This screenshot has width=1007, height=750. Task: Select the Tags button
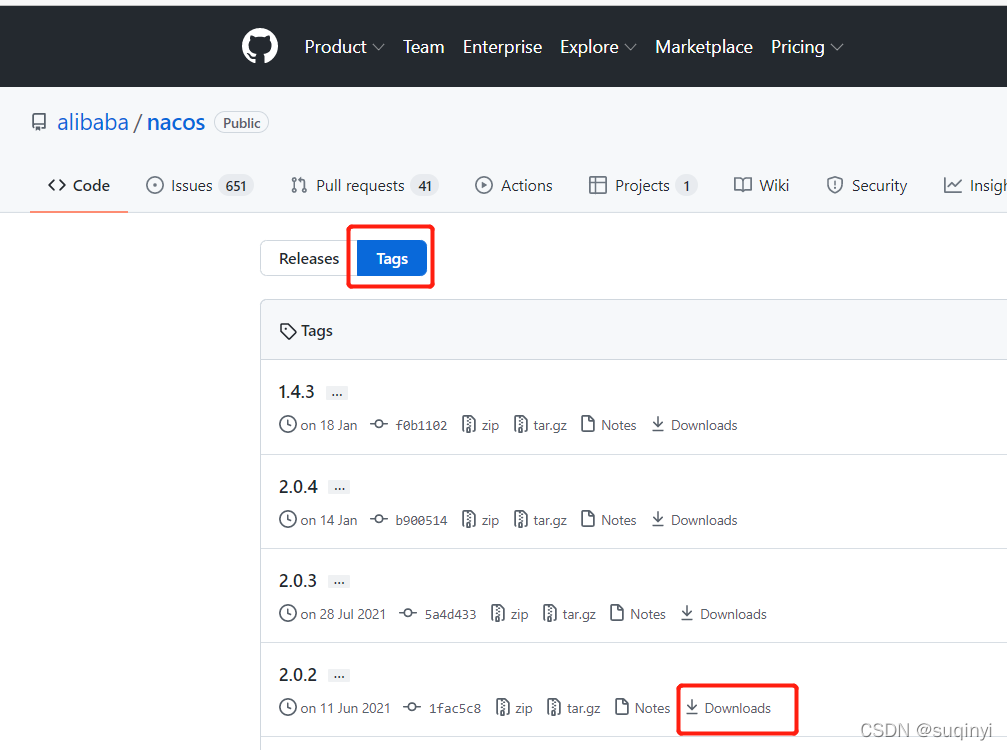(392, 258)
